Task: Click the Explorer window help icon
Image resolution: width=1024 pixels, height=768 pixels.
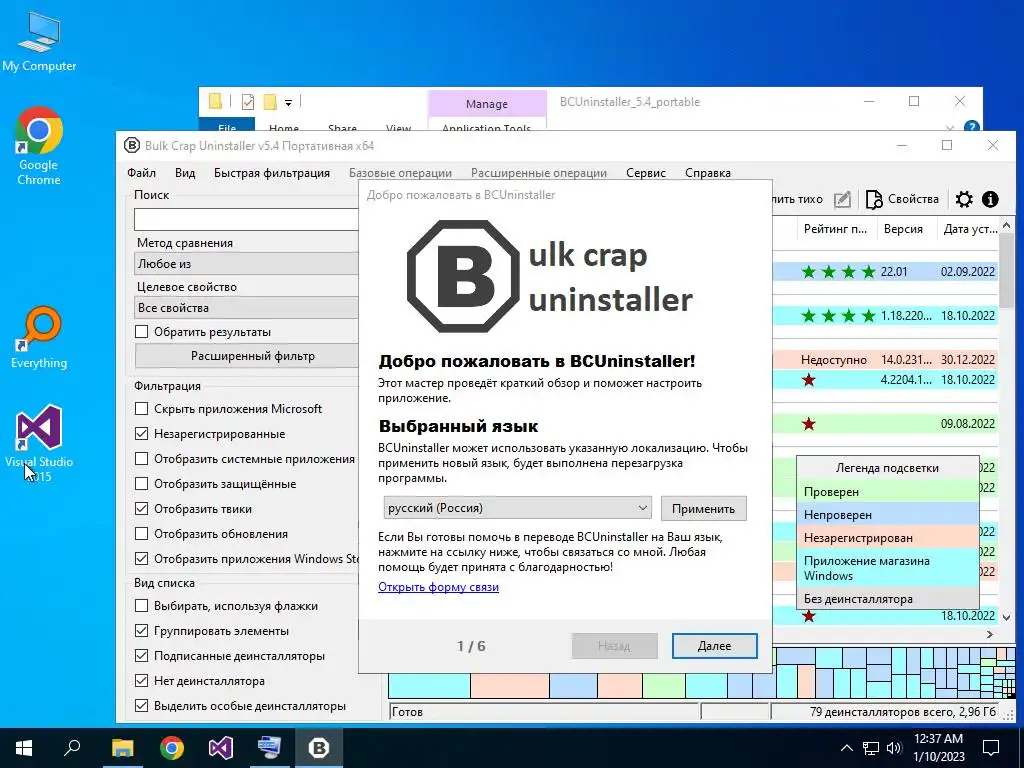Action: 972,127
